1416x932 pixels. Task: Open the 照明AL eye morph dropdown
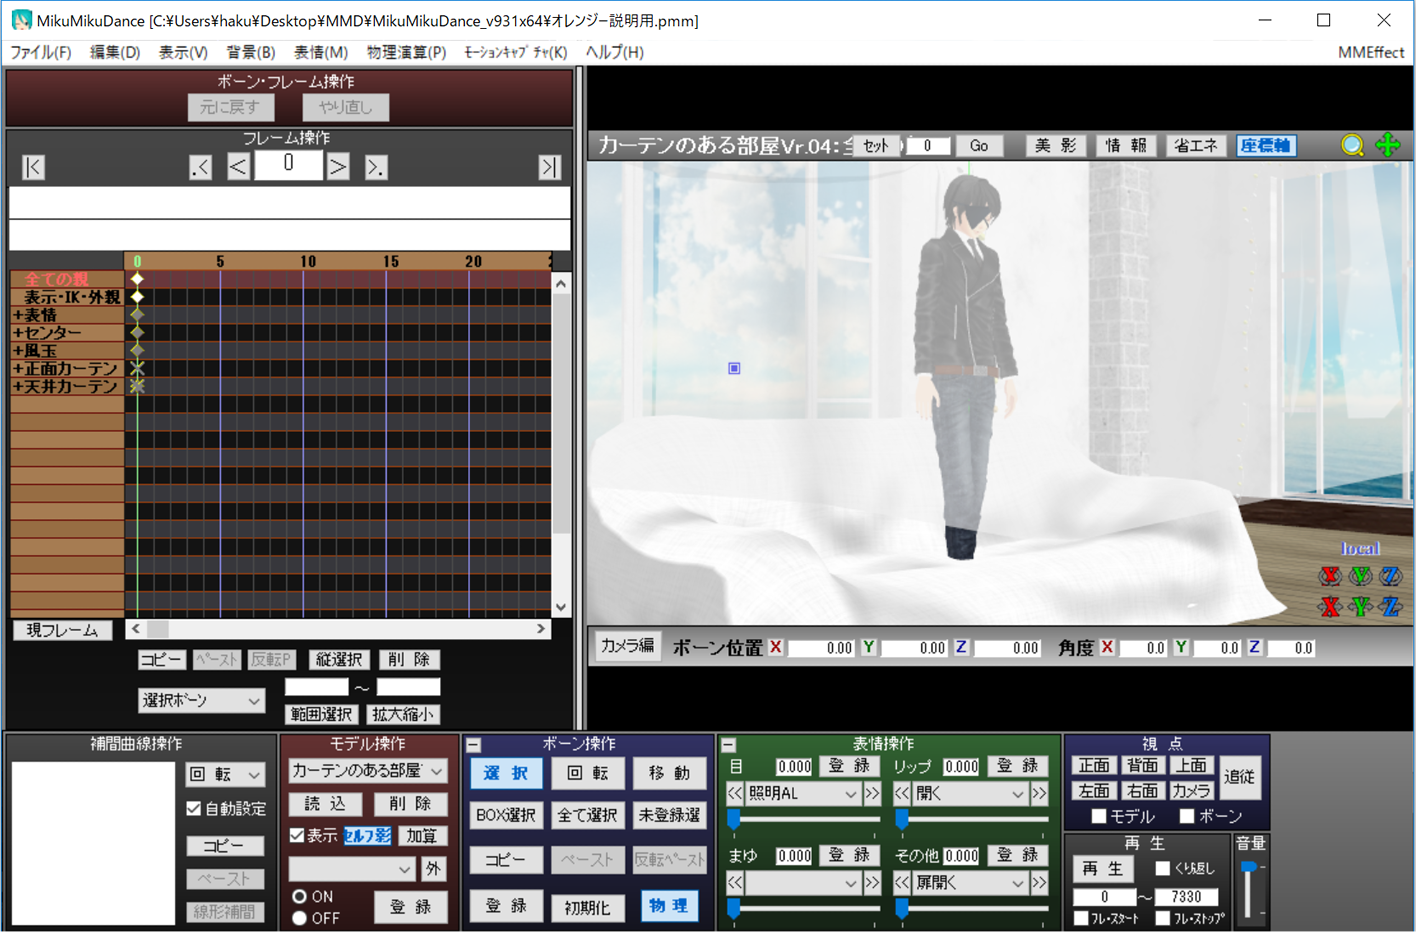(x=803, y=794)
